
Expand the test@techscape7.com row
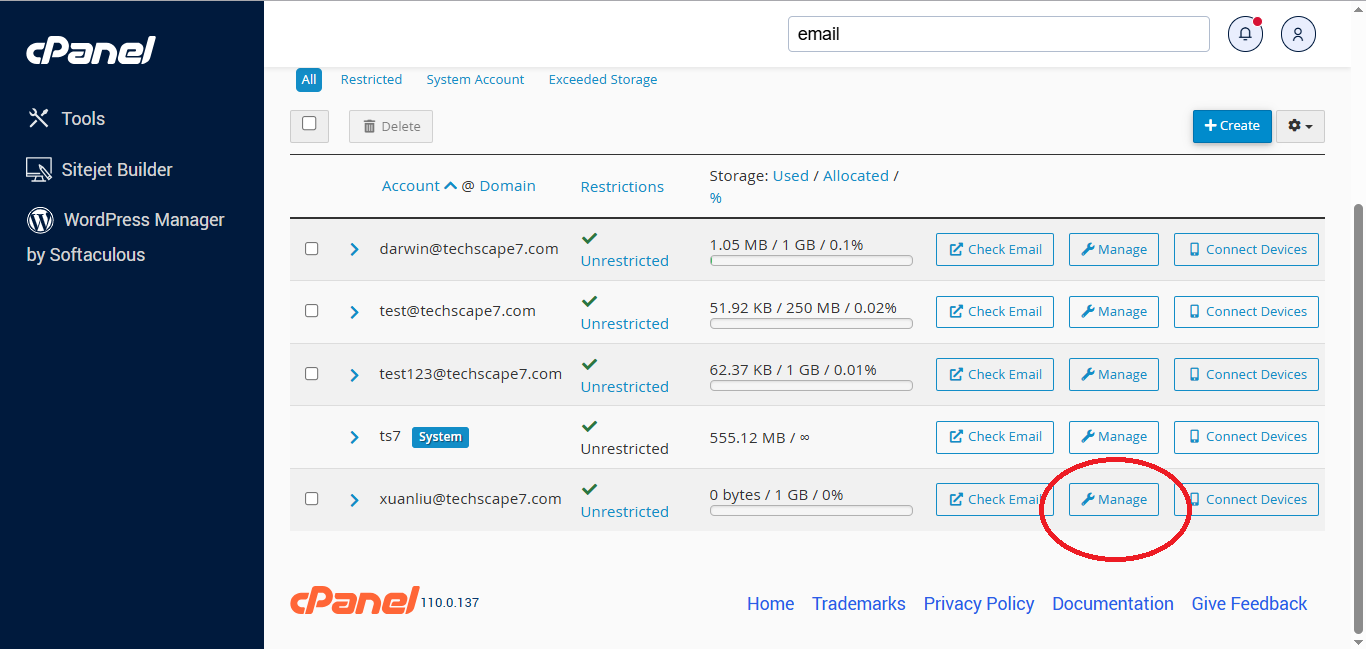coord(354,312)
